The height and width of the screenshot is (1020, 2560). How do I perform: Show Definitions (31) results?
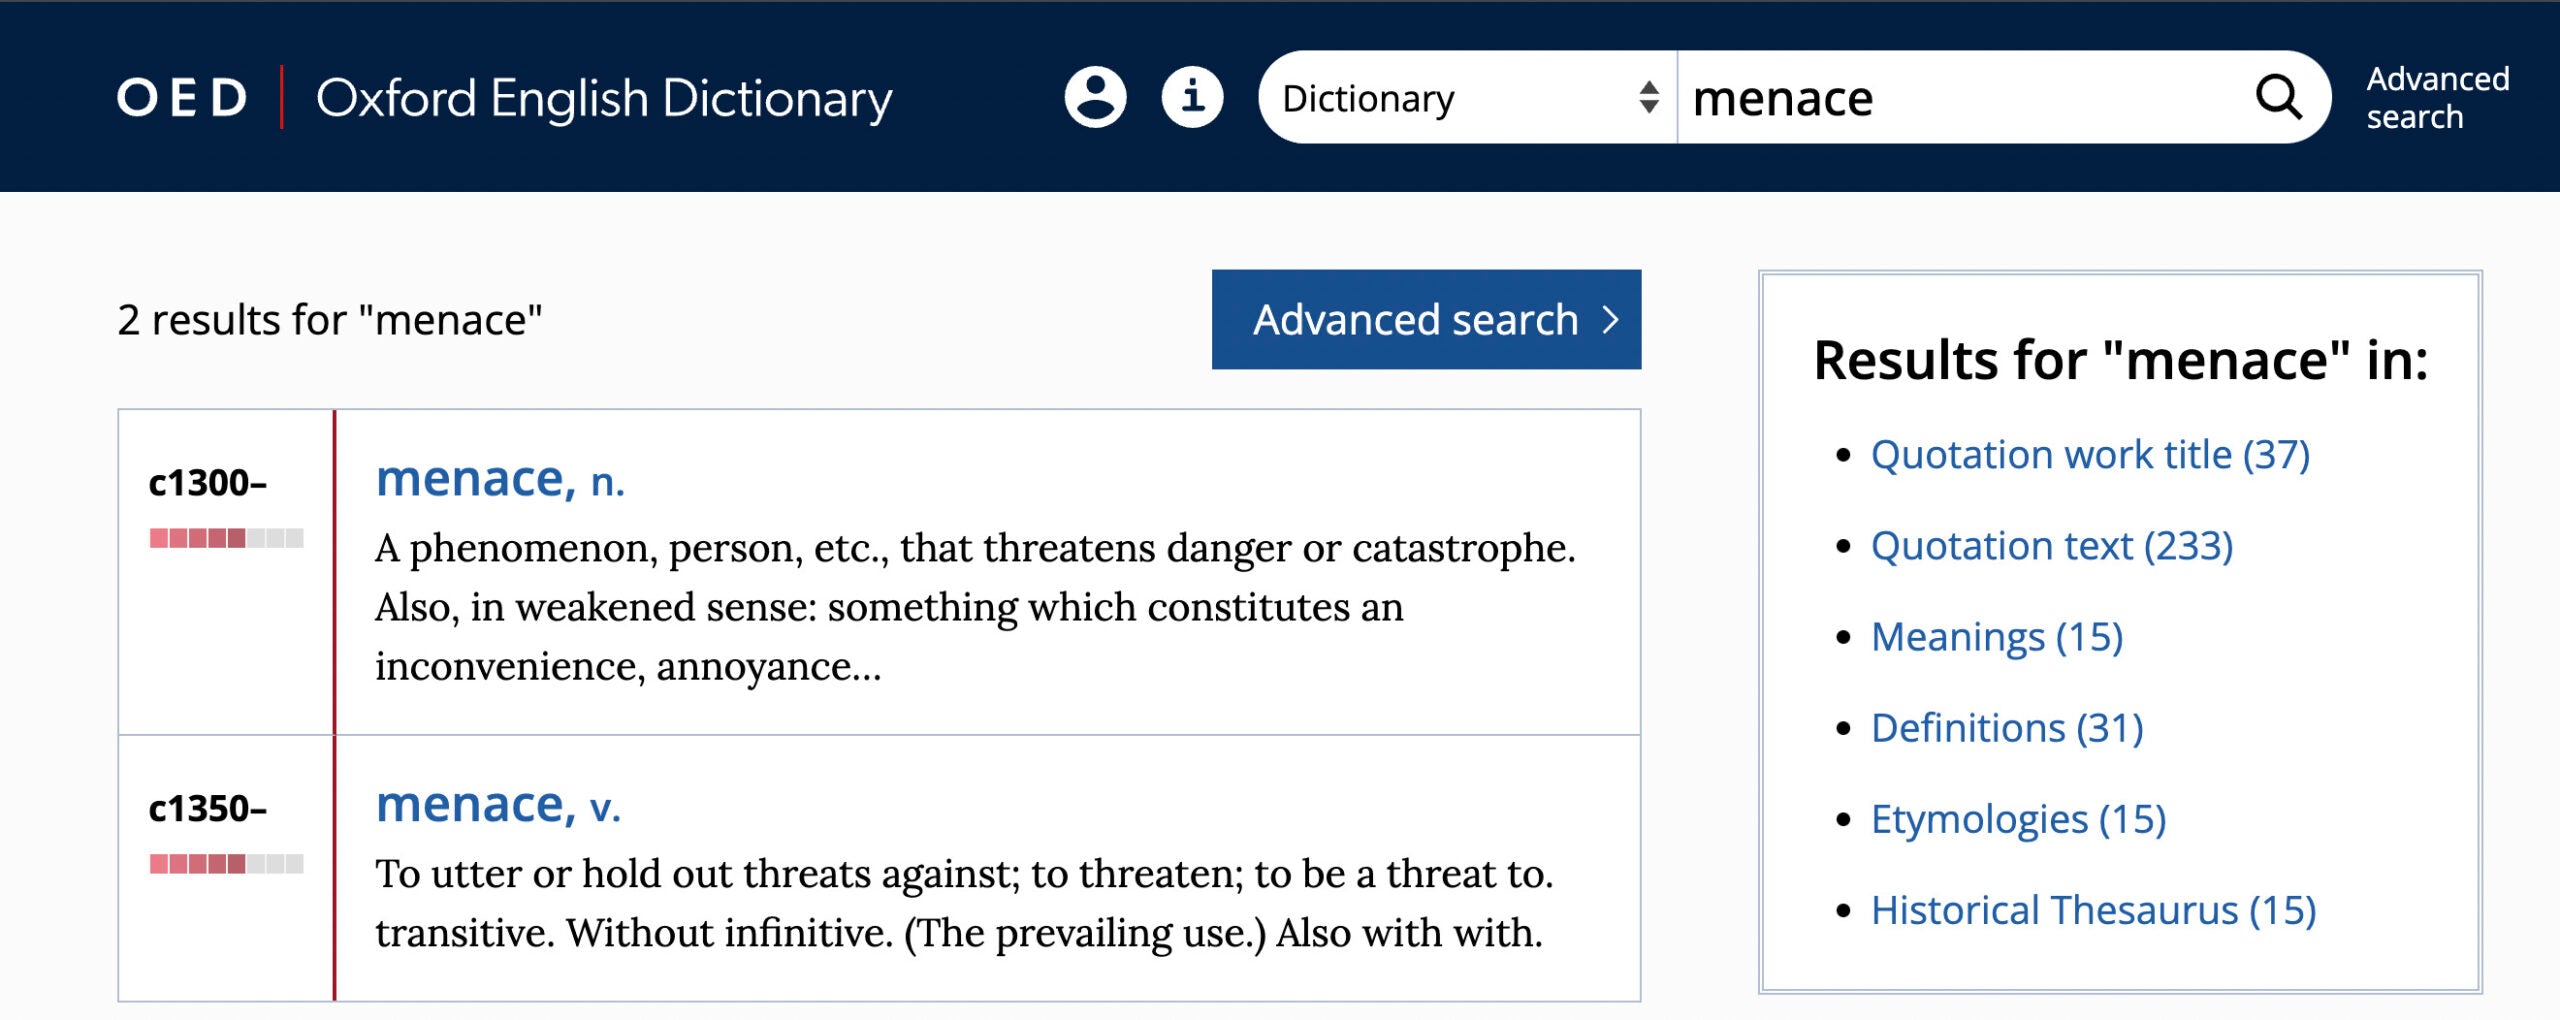coord(2007,728)
